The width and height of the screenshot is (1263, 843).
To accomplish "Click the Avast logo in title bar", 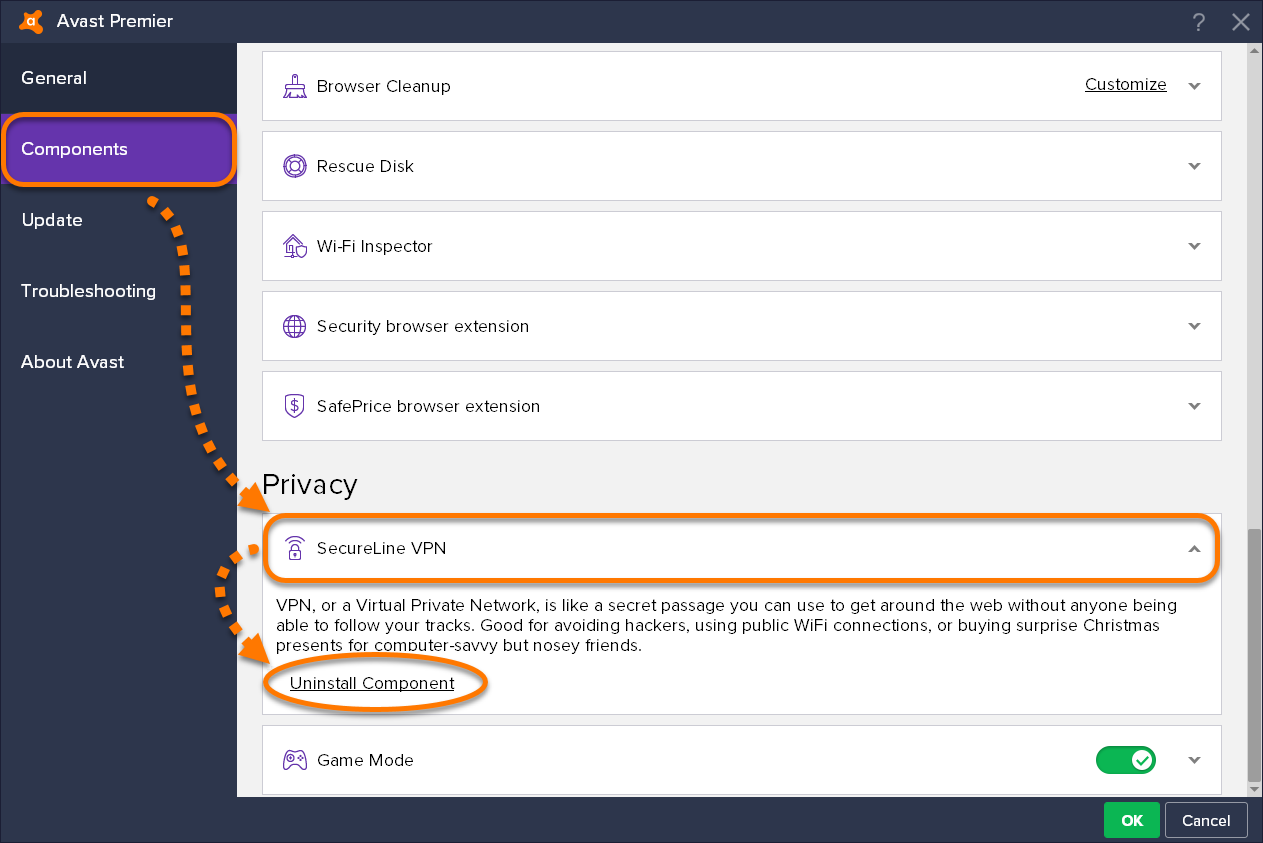I will tap(31, 21).
